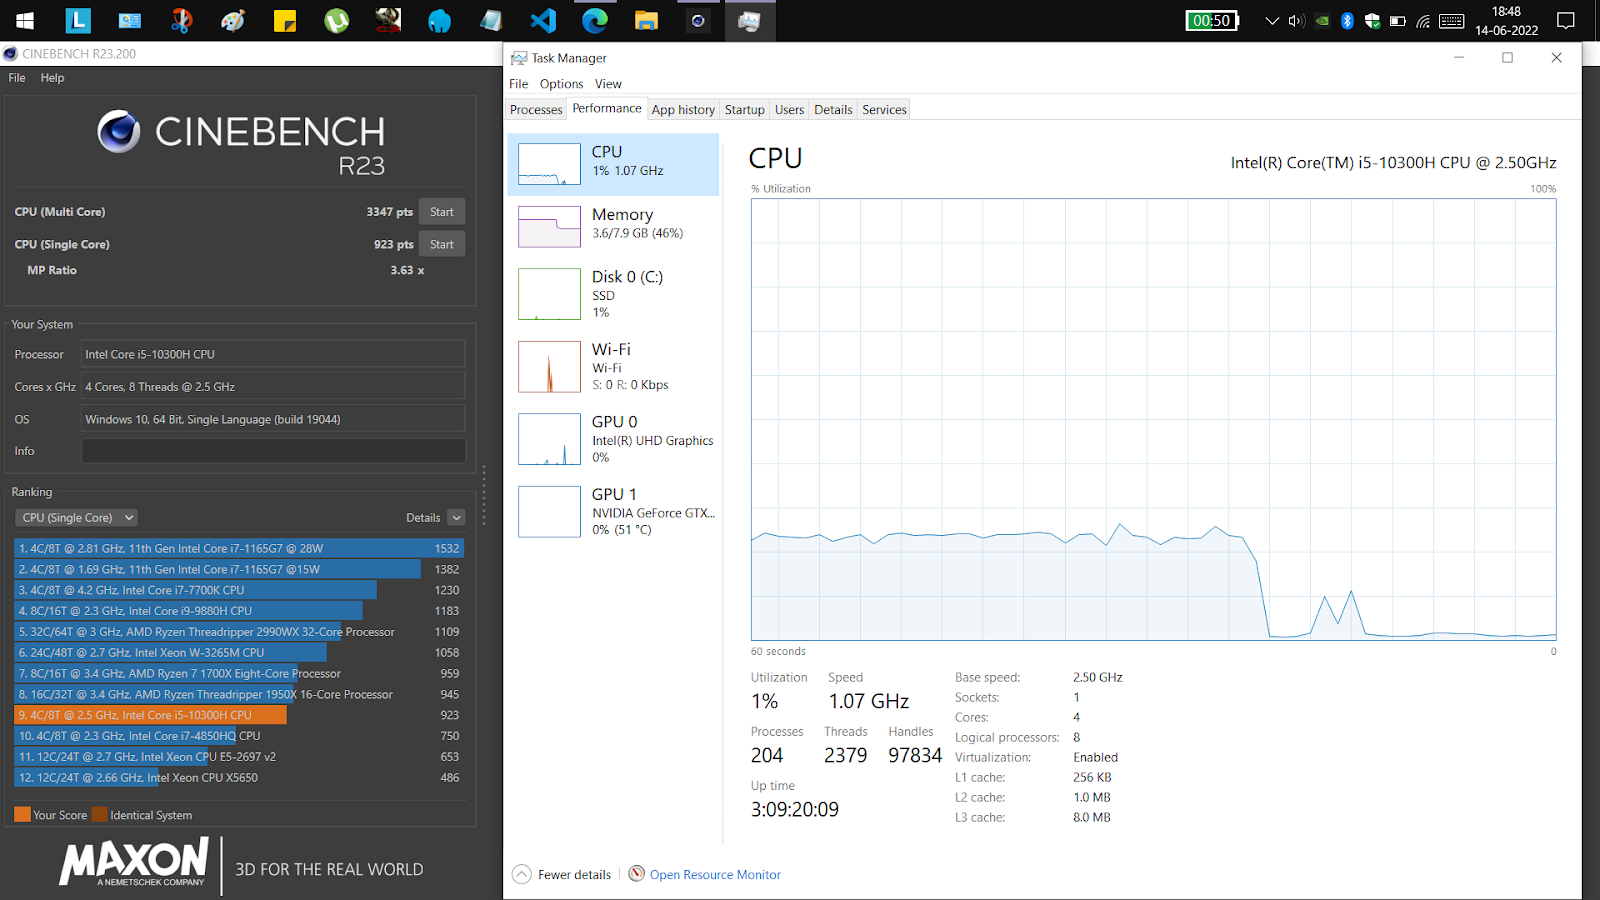Screen dimensions: 1600x900
Task: Select the highlighted Core i5-10300H ranking row
Action: click(x=239, y=715)
